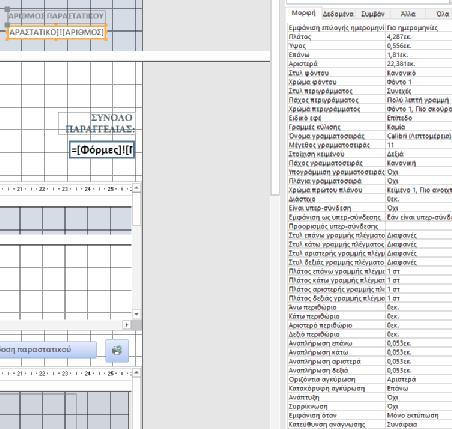This screenshot has height=429, width=452.
Task: Select the ΣΥΝΟΛΟ ΠΑΡΑΓΓΕΛΙΑΣ label
Action: (x=97, y=123)
